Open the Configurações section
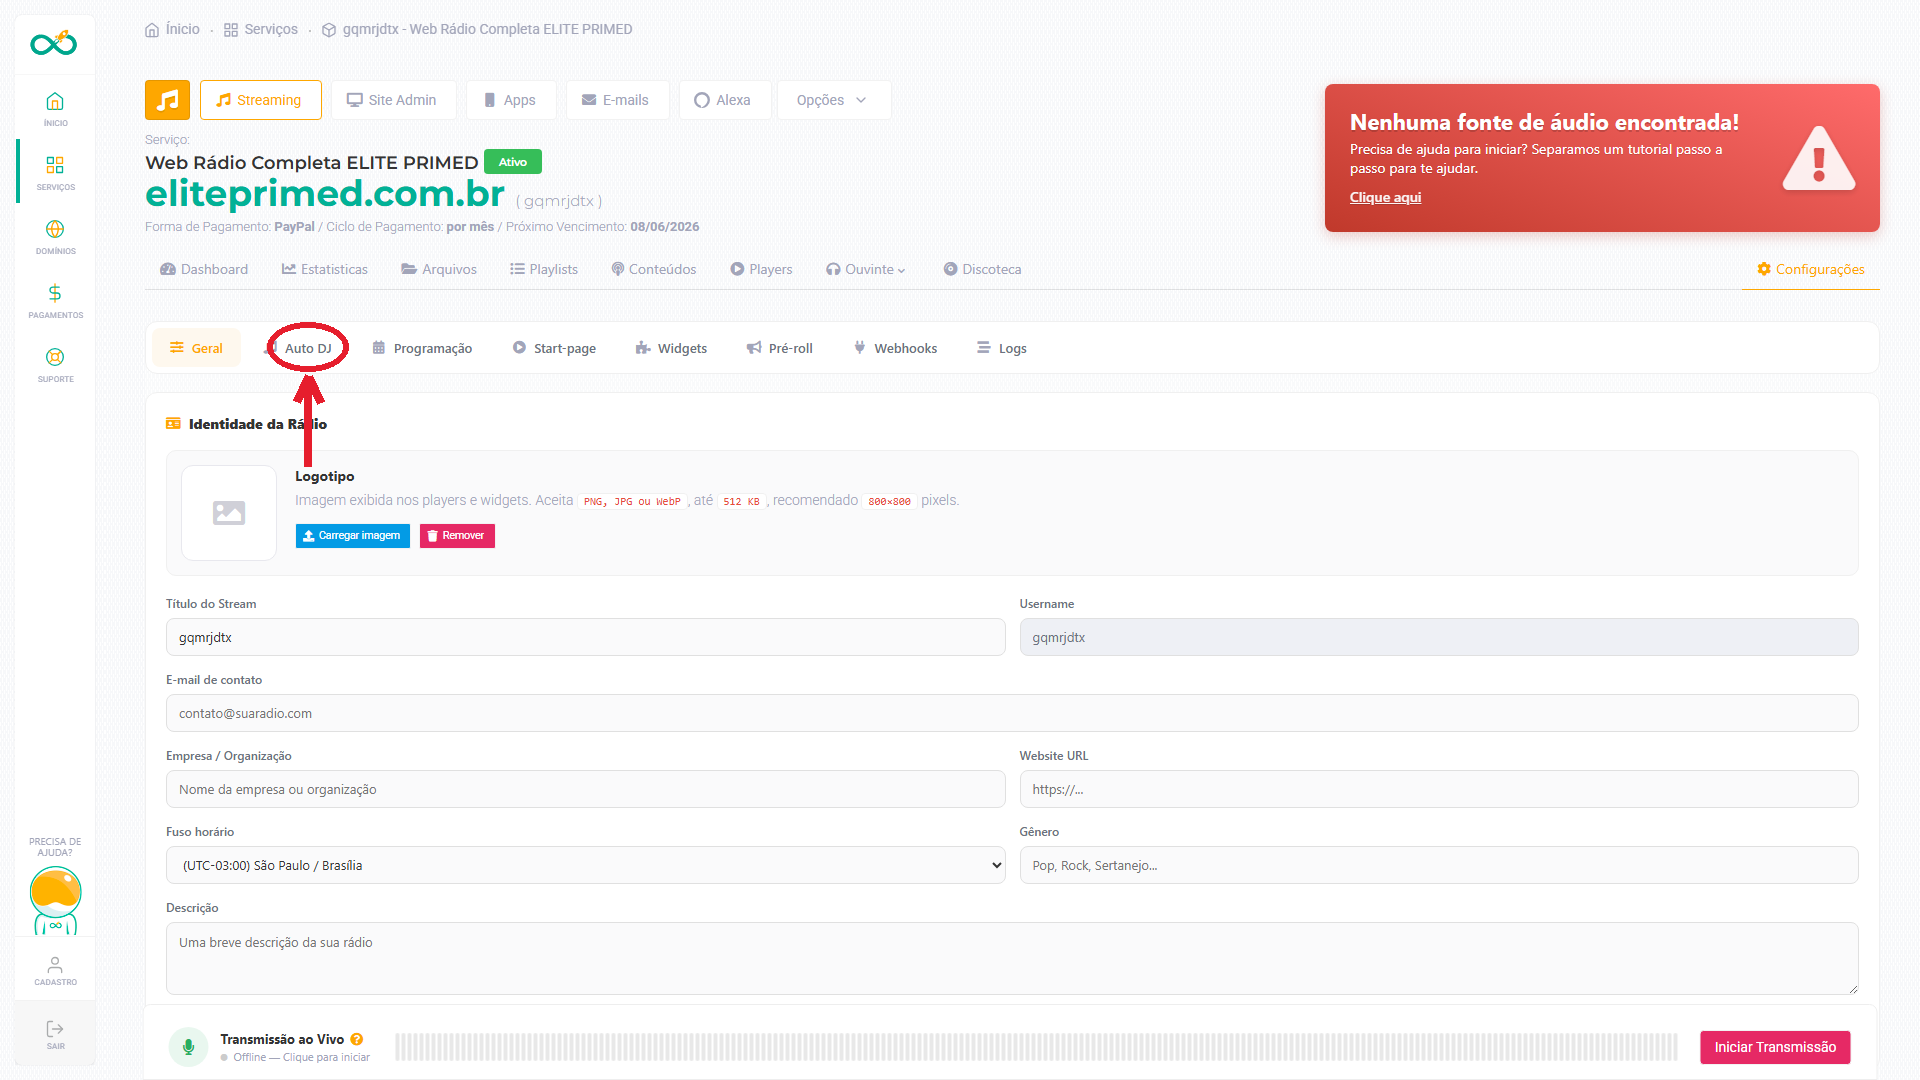 click(1811, 269)
